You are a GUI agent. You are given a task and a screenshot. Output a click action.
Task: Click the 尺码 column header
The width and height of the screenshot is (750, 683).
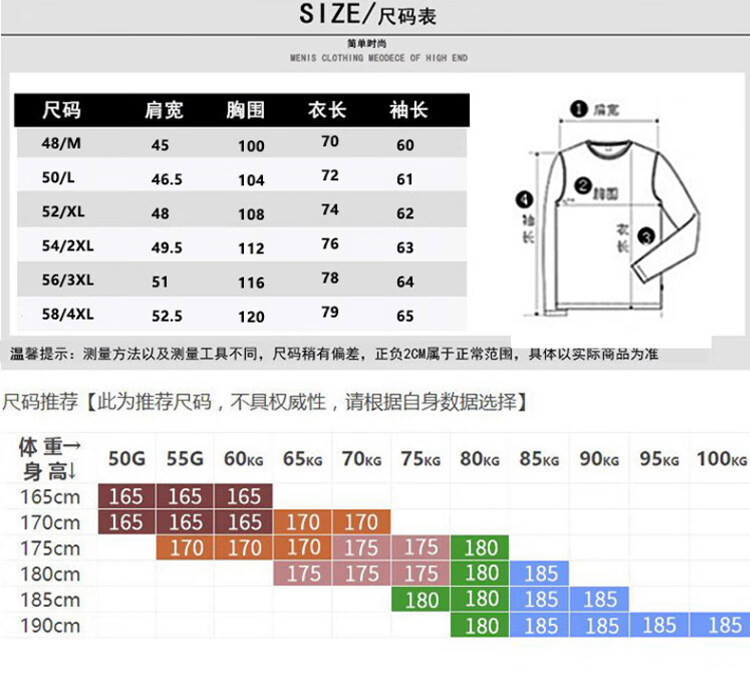pos(62,110)
